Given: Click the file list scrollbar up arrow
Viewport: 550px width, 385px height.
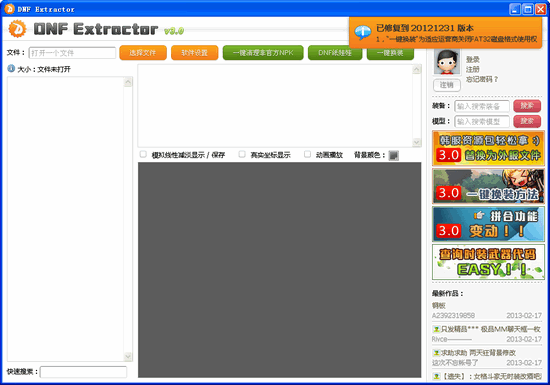Looking at the screenshot, I should pyautogui.click(x=128, y=82).
